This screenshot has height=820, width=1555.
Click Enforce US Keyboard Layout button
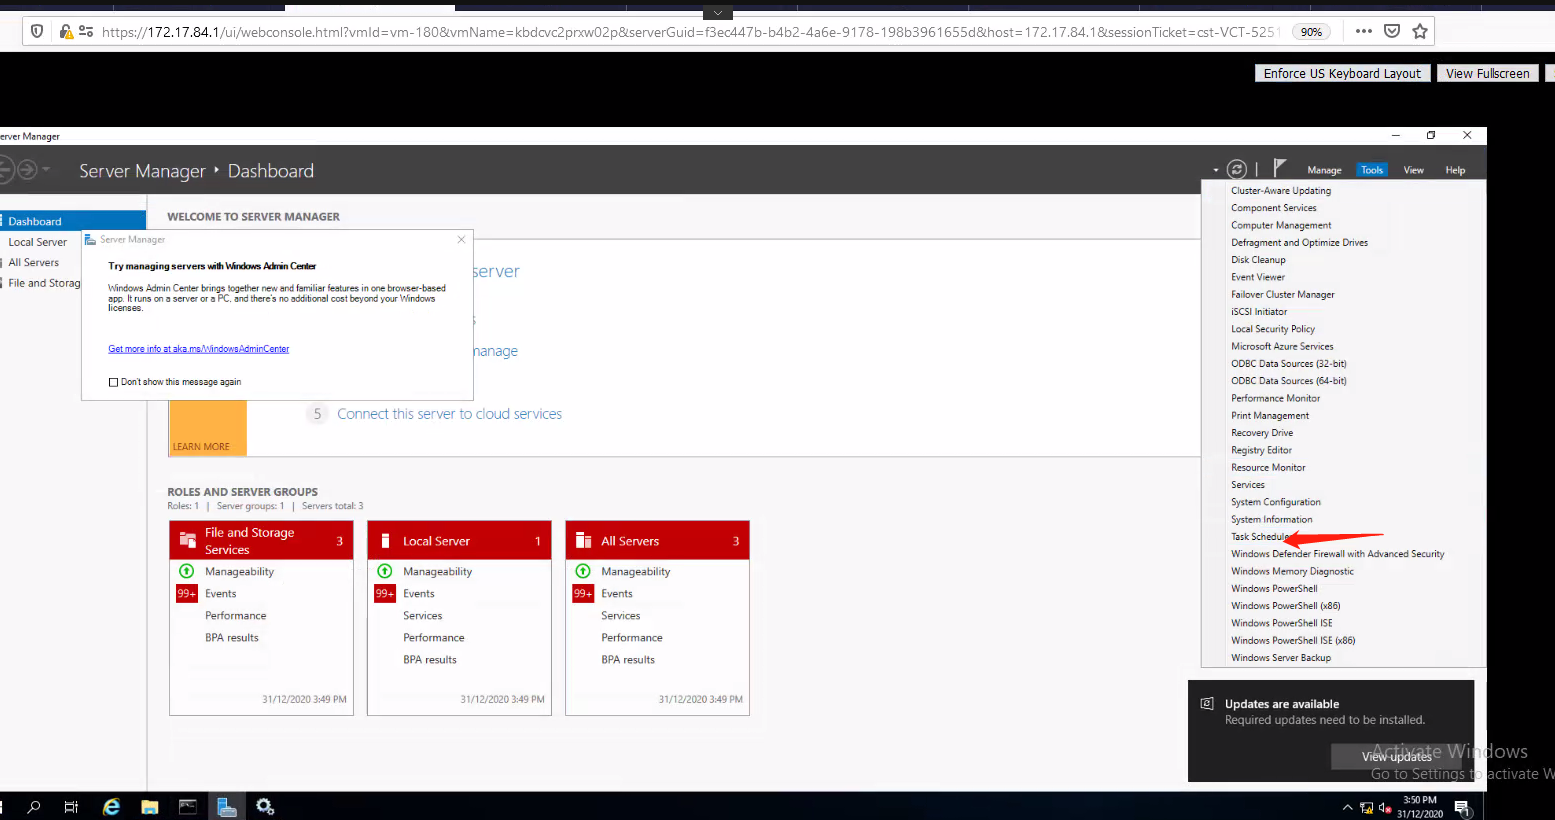click(x=1342, y=73)
